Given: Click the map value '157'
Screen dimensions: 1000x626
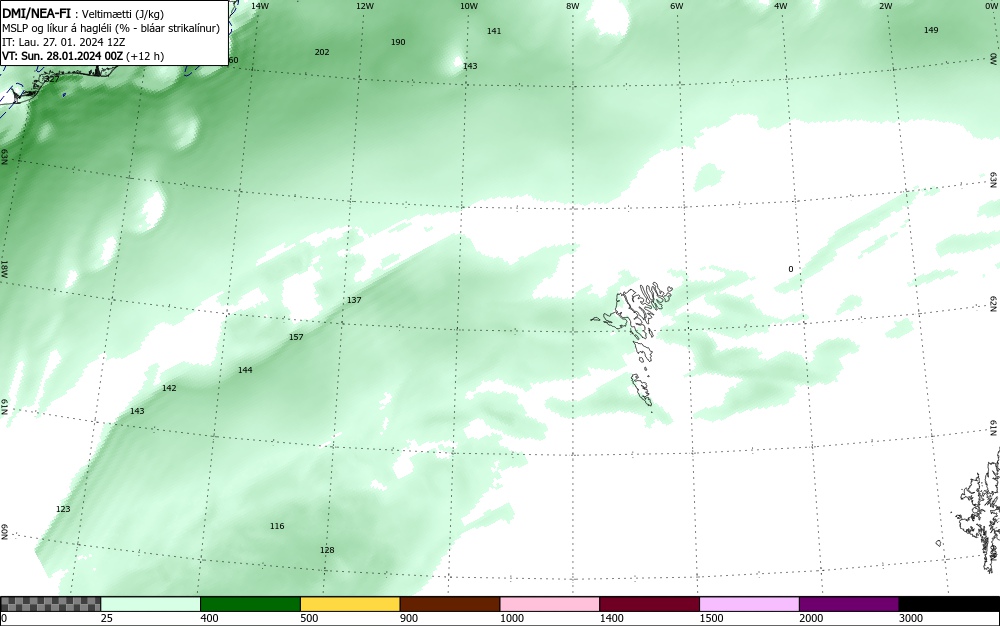Looking at the screenshot, I should click(x=296, y=337).
